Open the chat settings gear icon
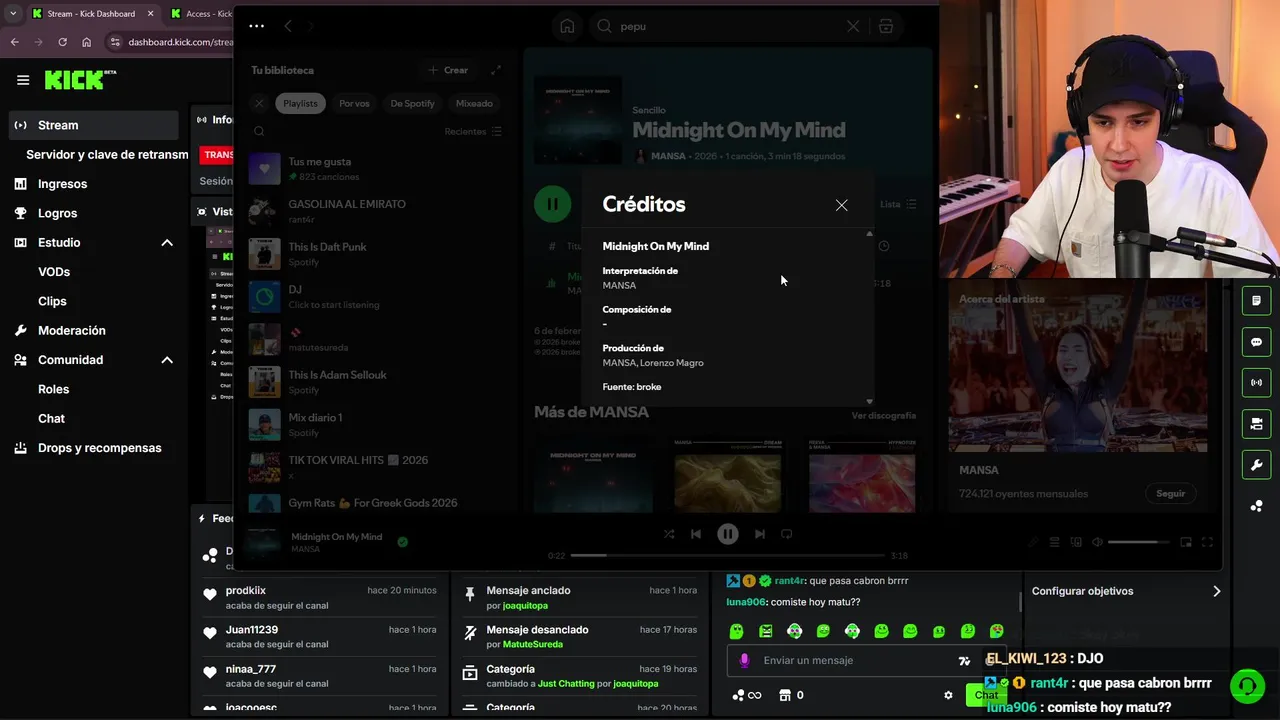The image size is (1280, 720). pyautogui.click(x=948, y=695)
